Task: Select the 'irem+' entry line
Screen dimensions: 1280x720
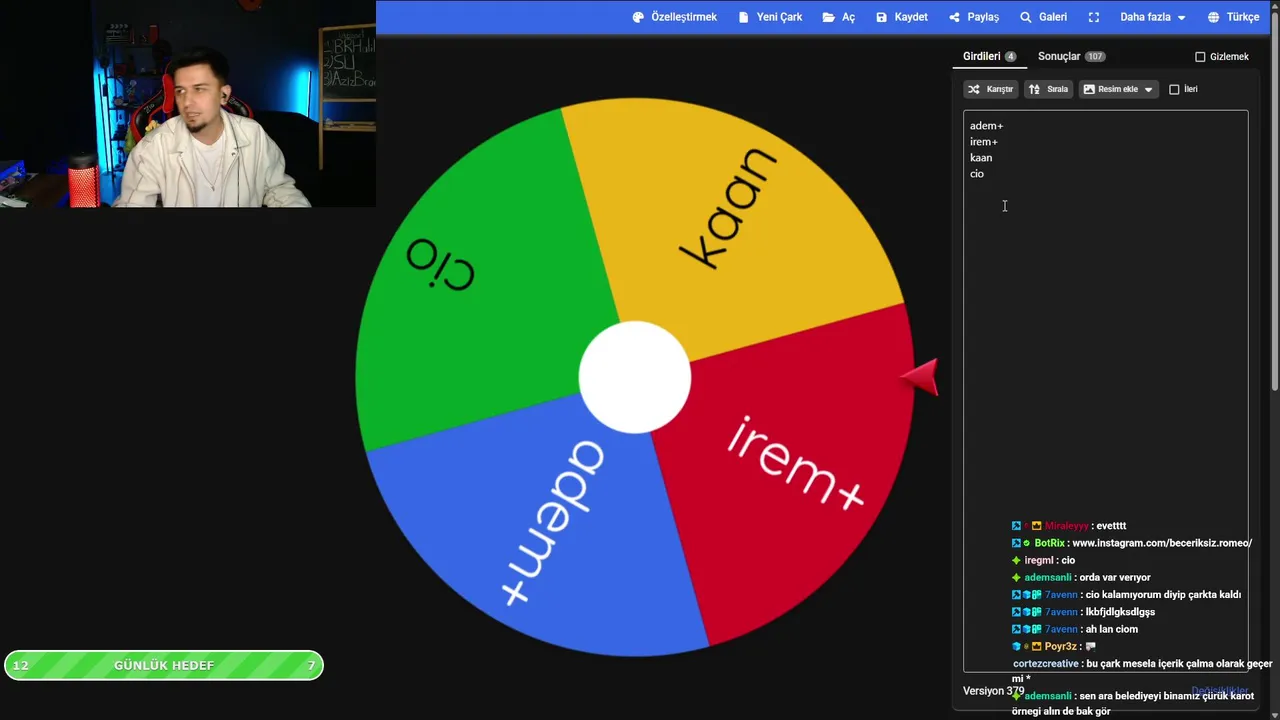Action: pos(984,142)
